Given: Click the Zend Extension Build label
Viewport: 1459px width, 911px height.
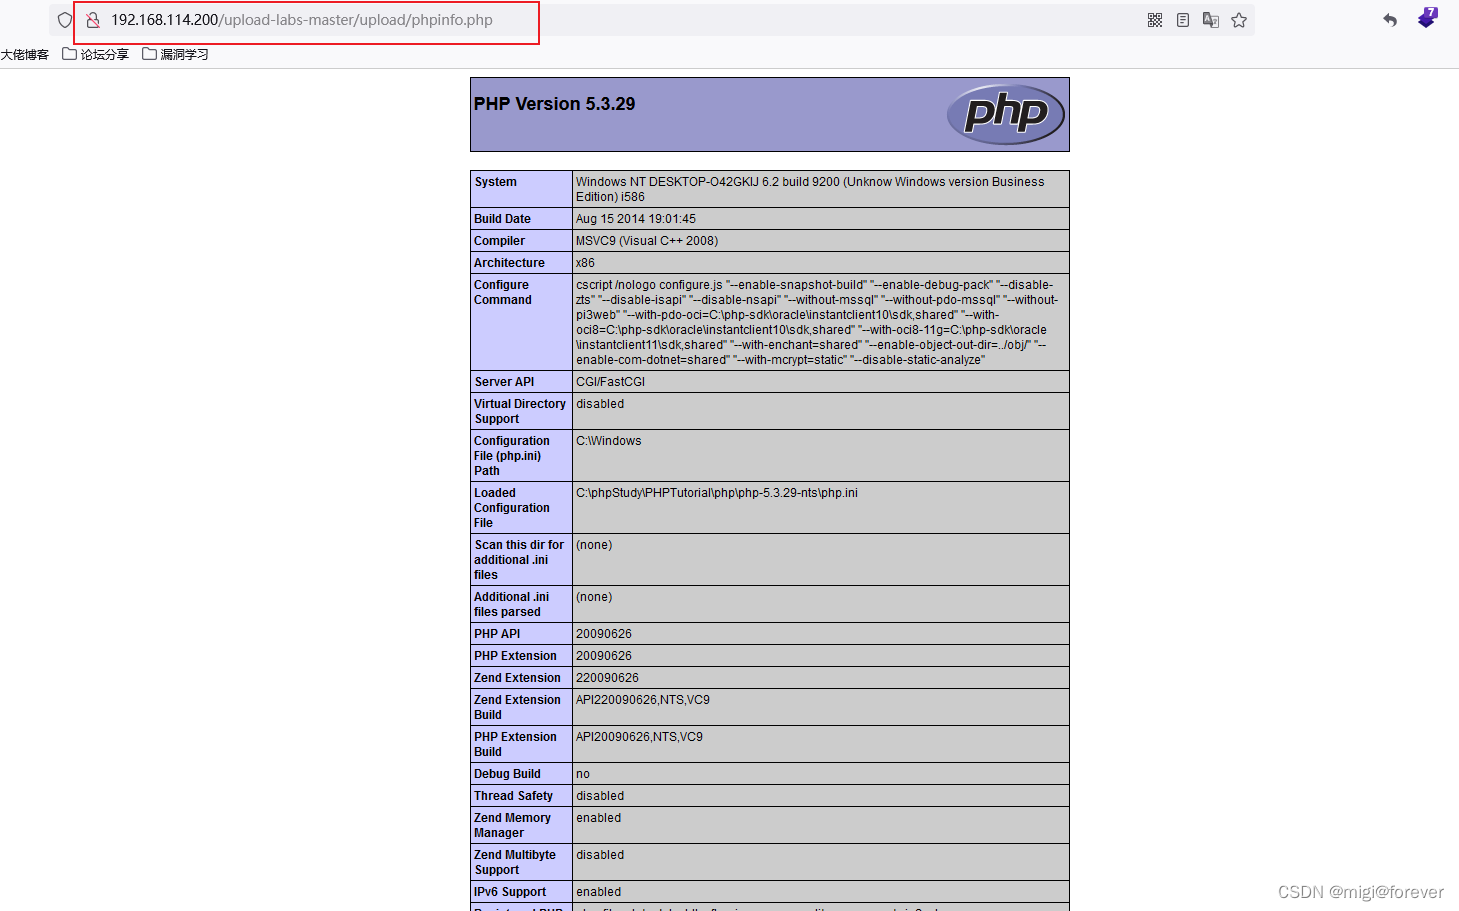Looking at the screenshot, I should point(517,707).
